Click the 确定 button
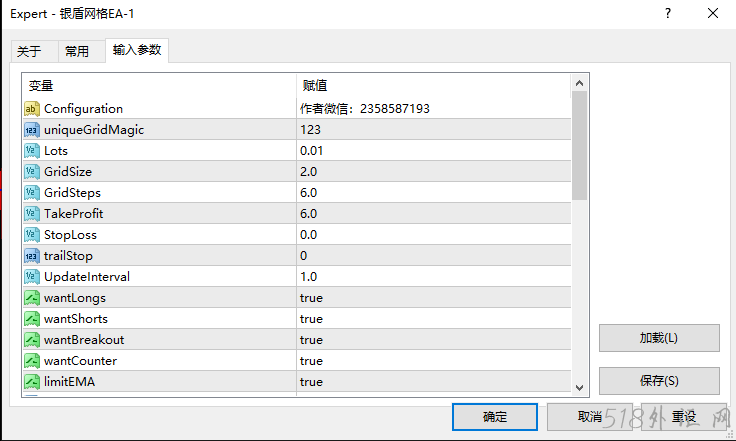 click(495, 417)
